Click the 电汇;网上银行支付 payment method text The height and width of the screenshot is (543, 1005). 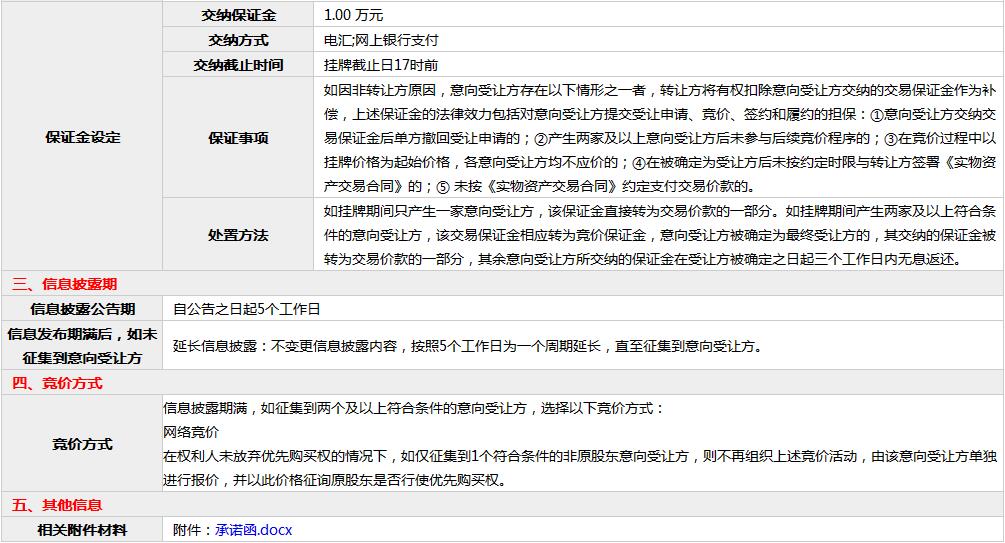click(381, 41)
